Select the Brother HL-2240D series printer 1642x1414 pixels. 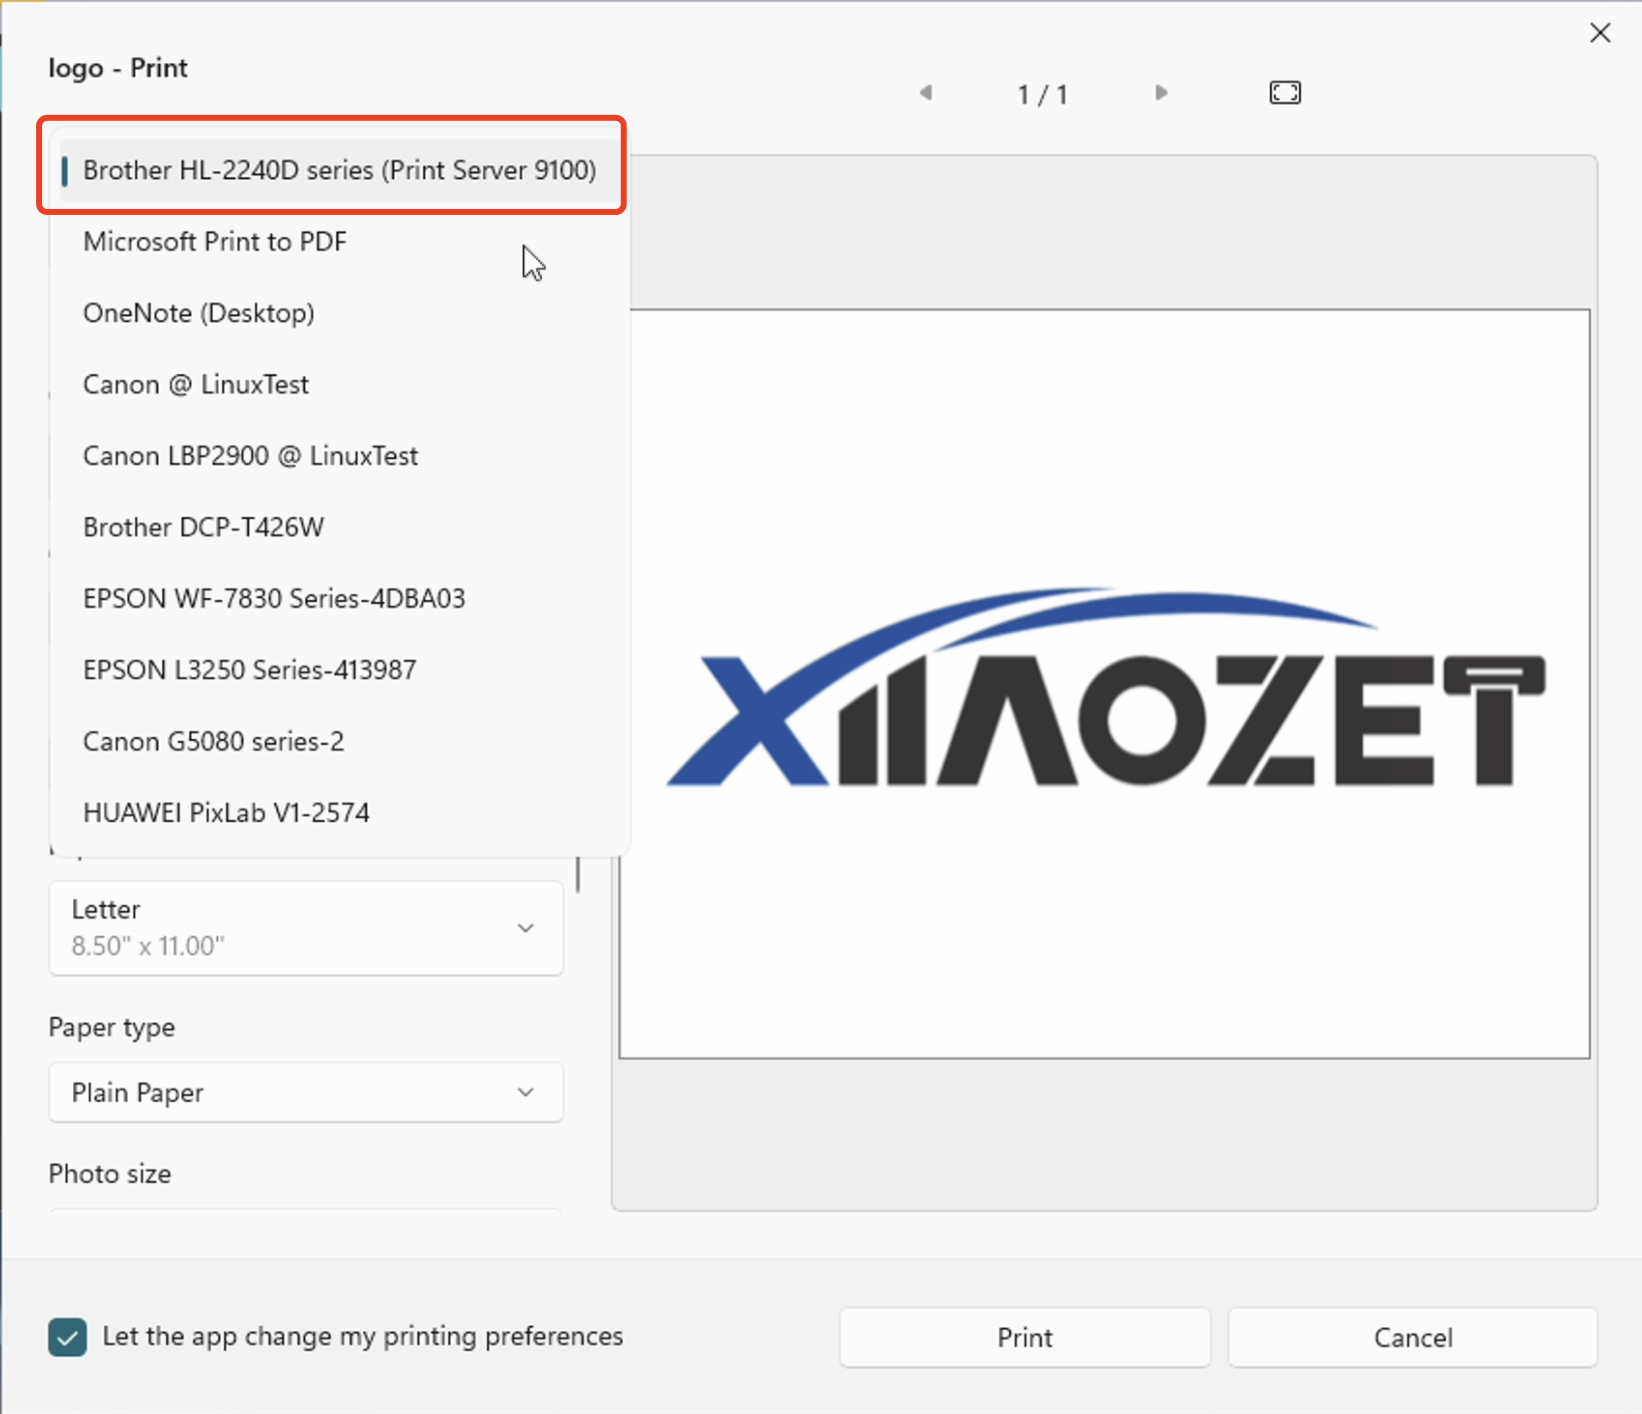pos(338,170)
